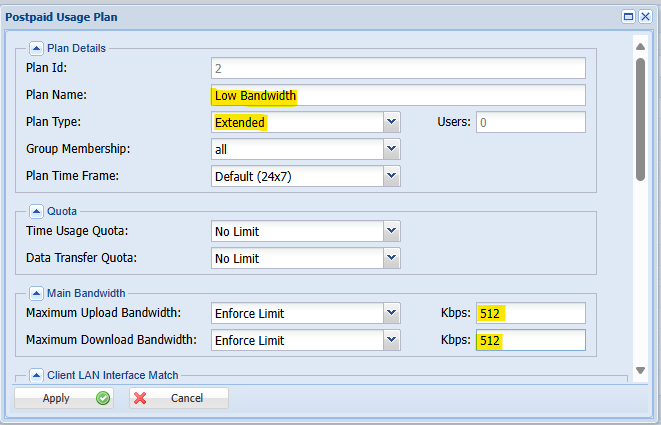Open the Group Membership dropdown

coord(392,149)
